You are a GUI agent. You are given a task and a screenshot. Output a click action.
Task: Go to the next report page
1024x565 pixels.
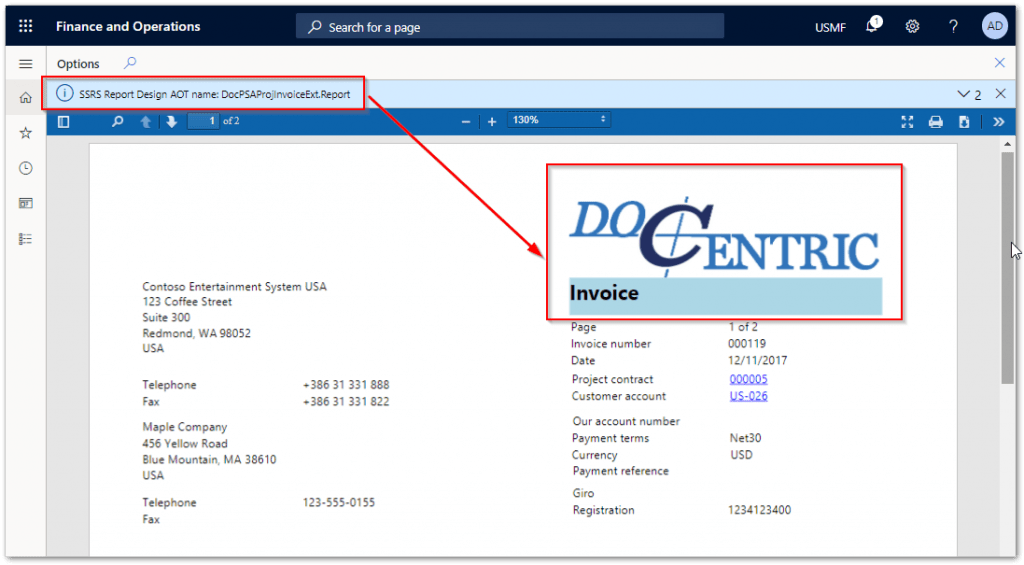point(171,121)
